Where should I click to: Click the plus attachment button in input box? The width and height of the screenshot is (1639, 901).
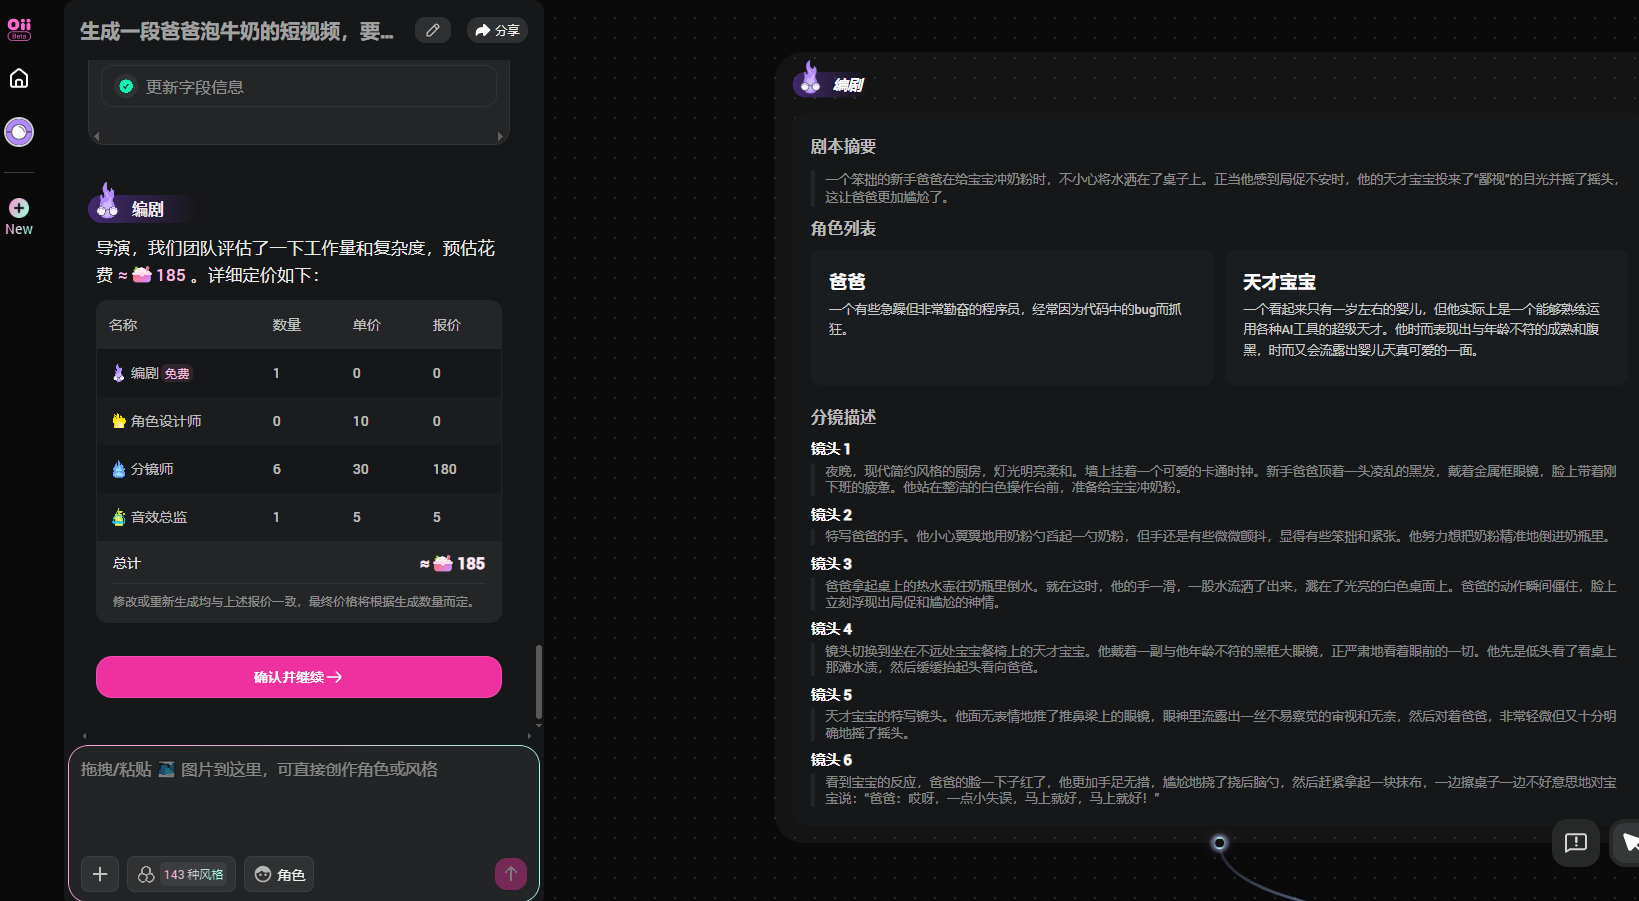click(100, 874)
